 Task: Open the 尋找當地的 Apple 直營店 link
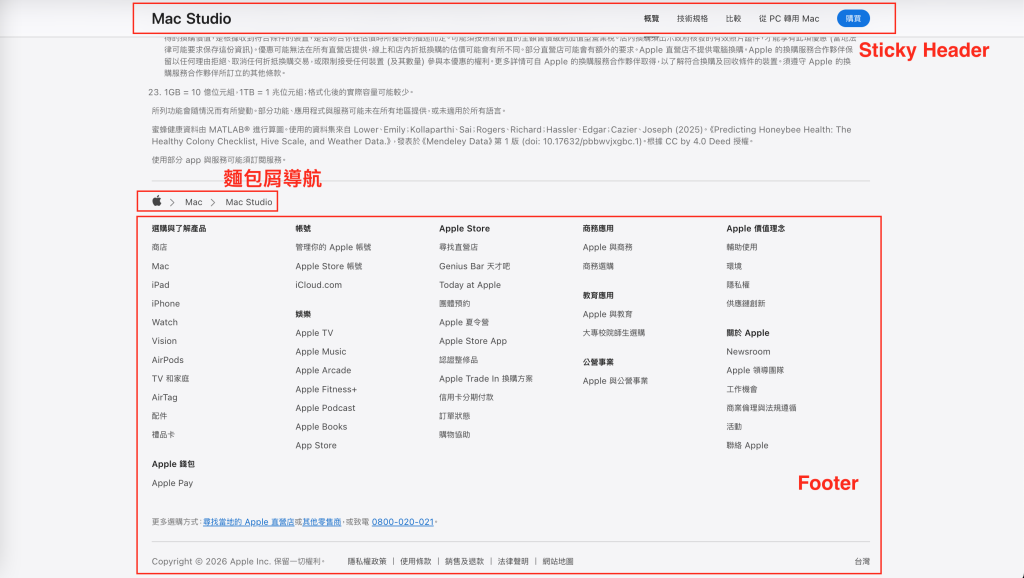[248, 522]
